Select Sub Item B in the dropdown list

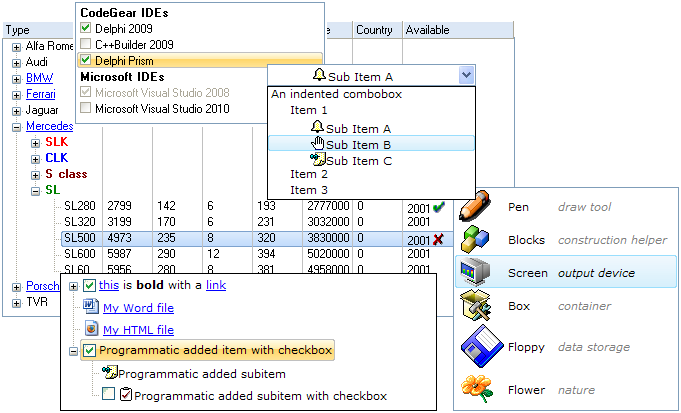[x=371, y=144]
